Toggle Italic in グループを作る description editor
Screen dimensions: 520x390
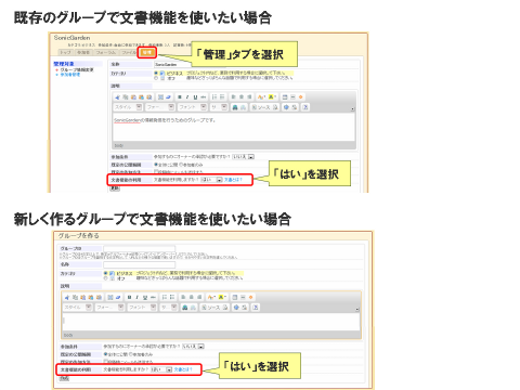tap(137, 297)
